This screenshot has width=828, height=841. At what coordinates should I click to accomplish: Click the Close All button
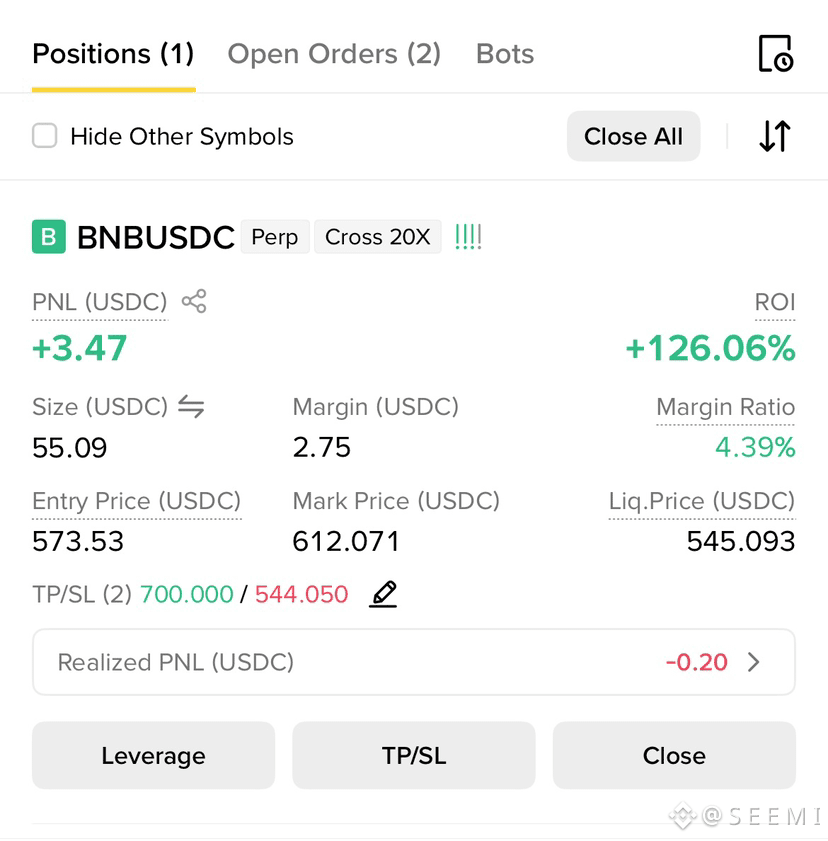tap(633, 136)
